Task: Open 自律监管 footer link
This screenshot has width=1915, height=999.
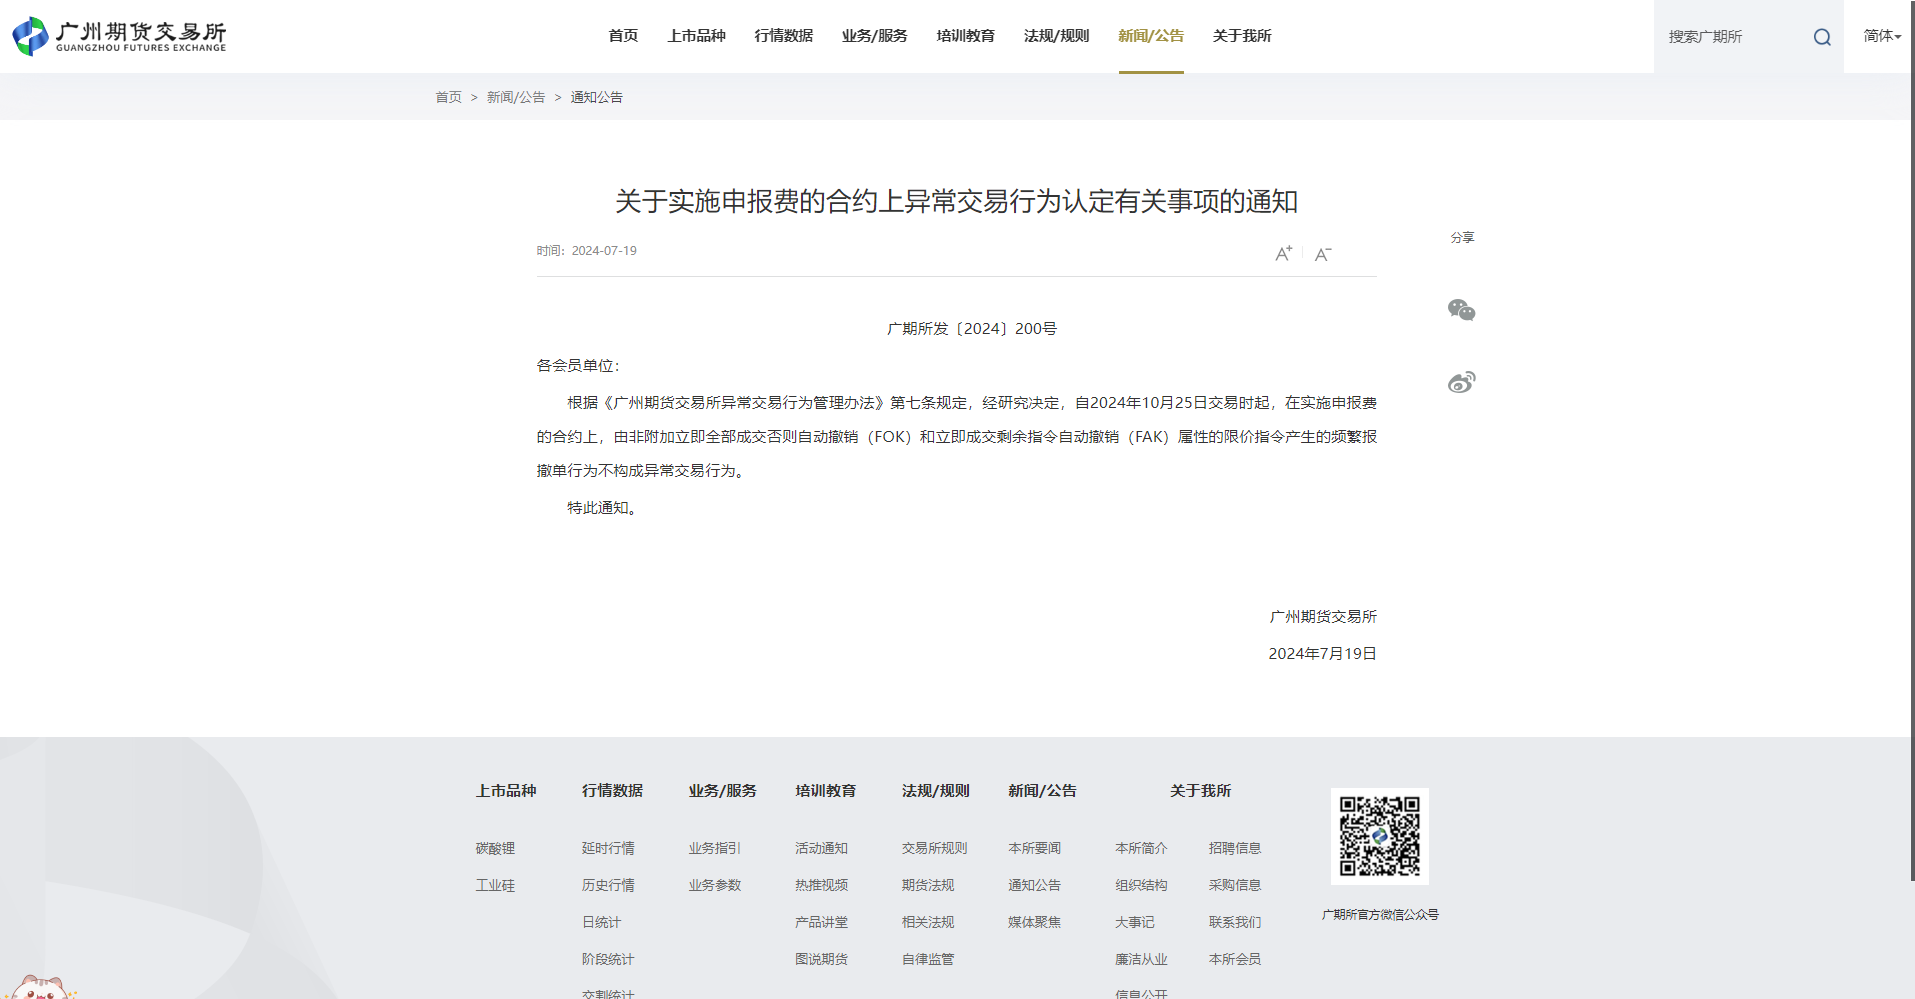Action: pos(928,959)
